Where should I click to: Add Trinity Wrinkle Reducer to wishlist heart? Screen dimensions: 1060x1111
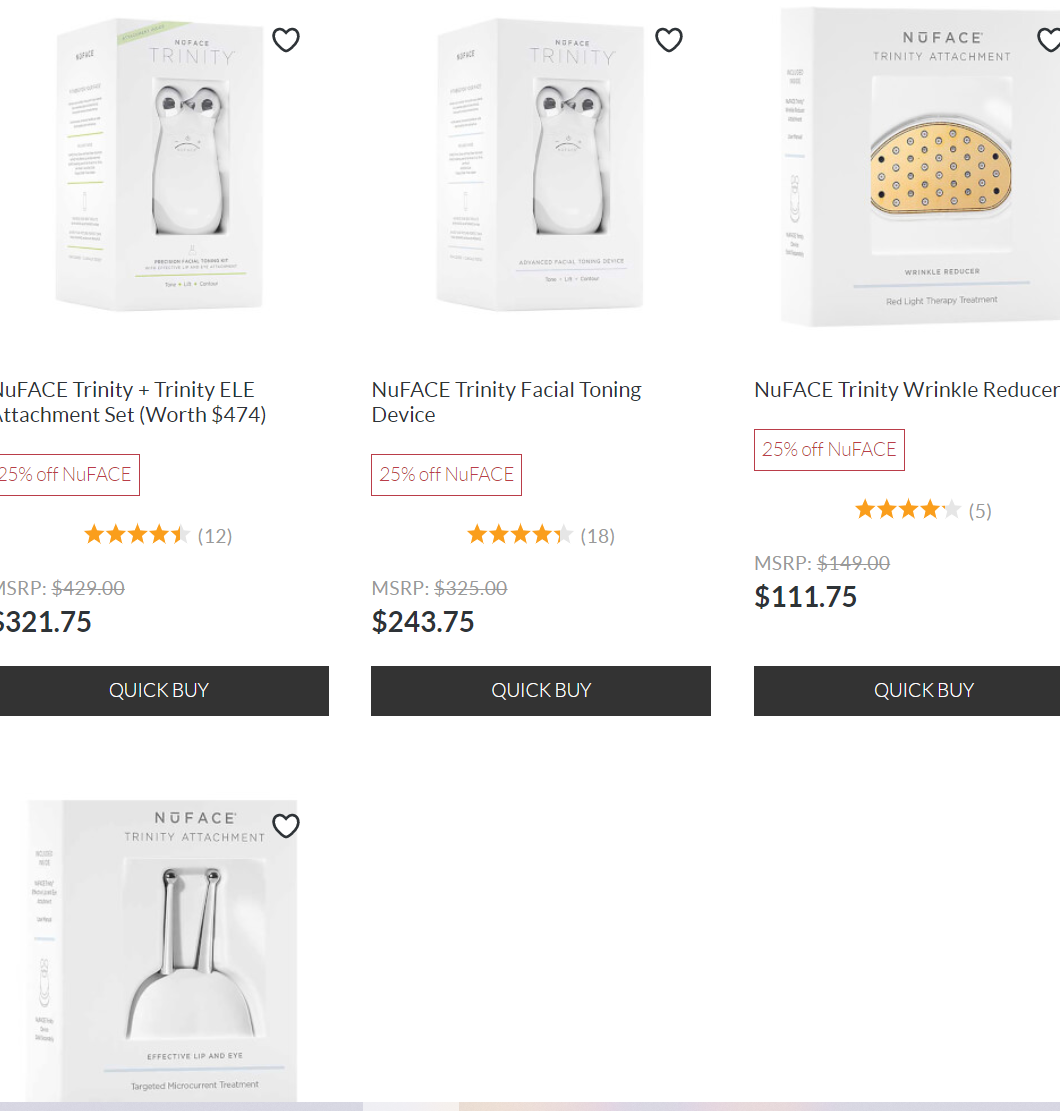(x=1049, y=40)
